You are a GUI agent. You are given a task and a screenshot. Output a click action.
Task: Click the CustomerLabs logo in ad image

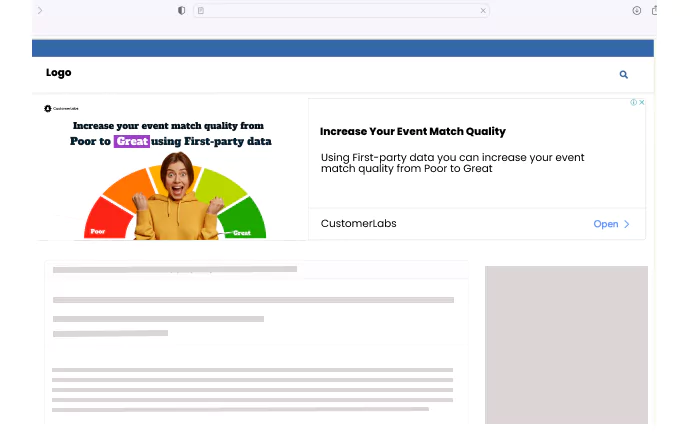click(61, 108)
